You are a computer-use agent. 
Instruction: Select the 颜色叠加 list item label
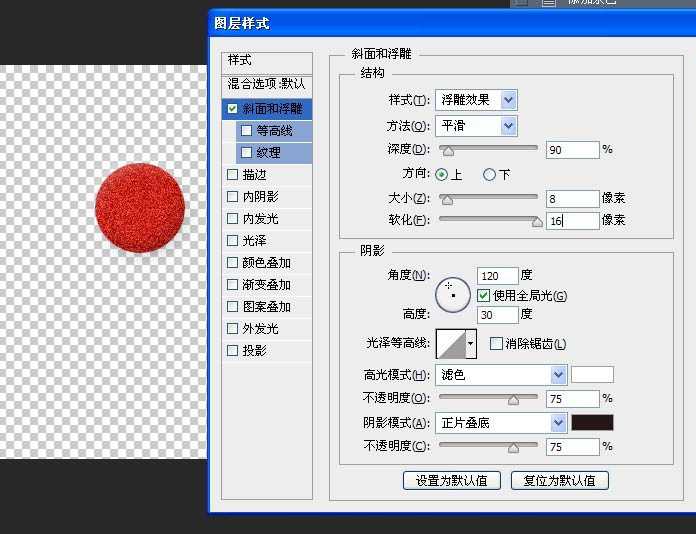click(266, 262)
